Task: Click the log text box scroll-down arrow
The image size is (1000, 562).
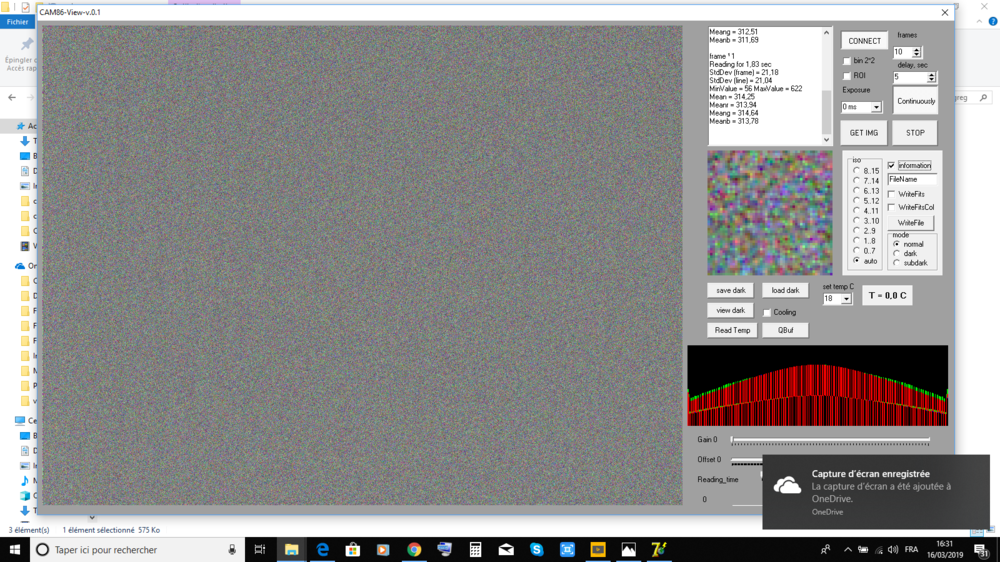Action: 827,140
